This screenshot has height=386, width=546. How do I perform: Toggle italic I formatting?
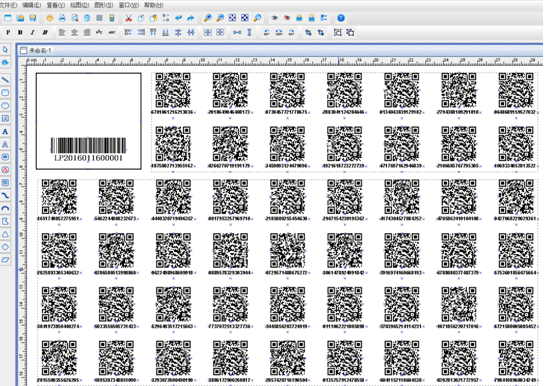coord(33,32)
